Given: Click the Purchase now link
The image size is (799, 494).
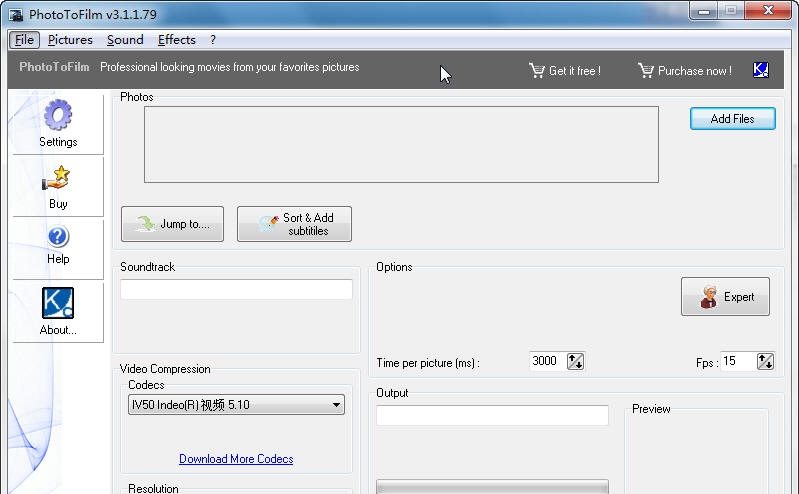Looking at the screenshot, I should click(695, 71).
